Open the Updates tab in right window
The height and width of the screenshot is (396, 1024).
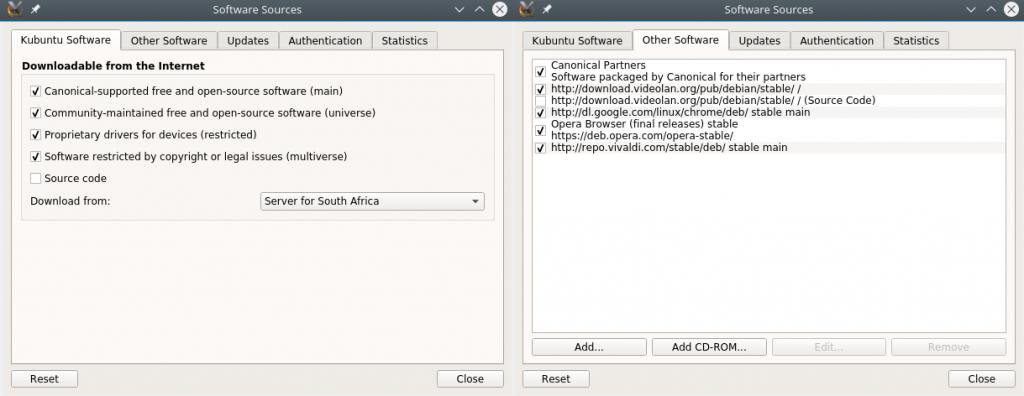pos(760,41)
